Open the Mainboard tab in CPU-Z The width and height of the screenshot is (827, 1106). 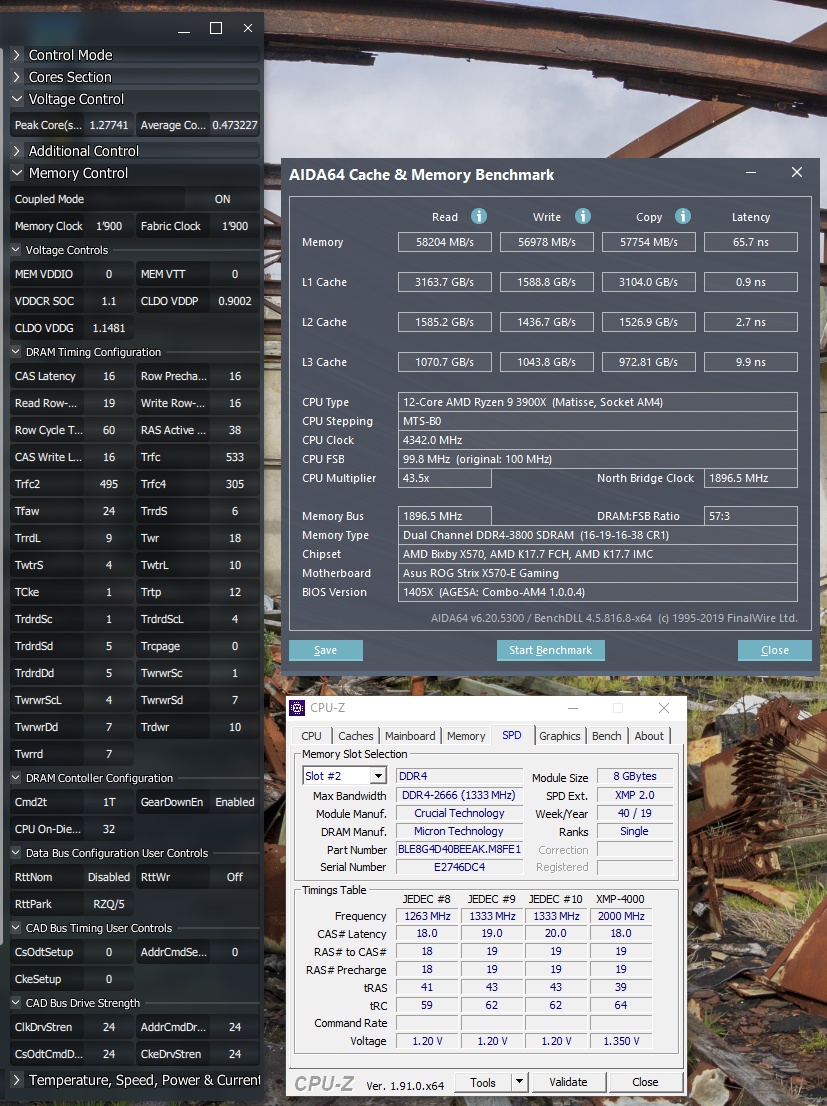[x=410, y=736]
